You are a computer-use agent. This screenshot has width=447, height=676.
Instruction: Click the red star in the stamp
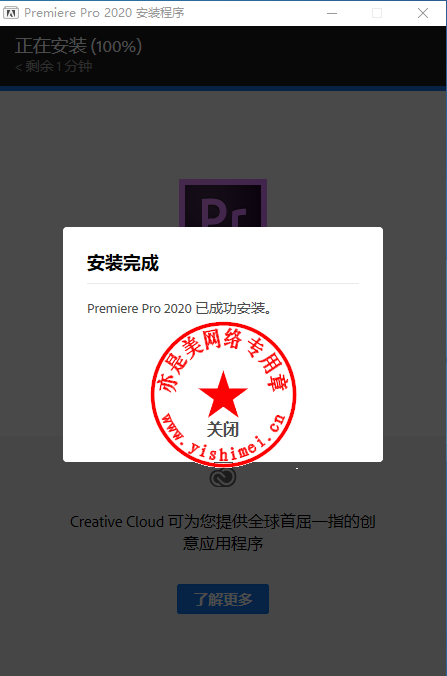click(223, 393)
